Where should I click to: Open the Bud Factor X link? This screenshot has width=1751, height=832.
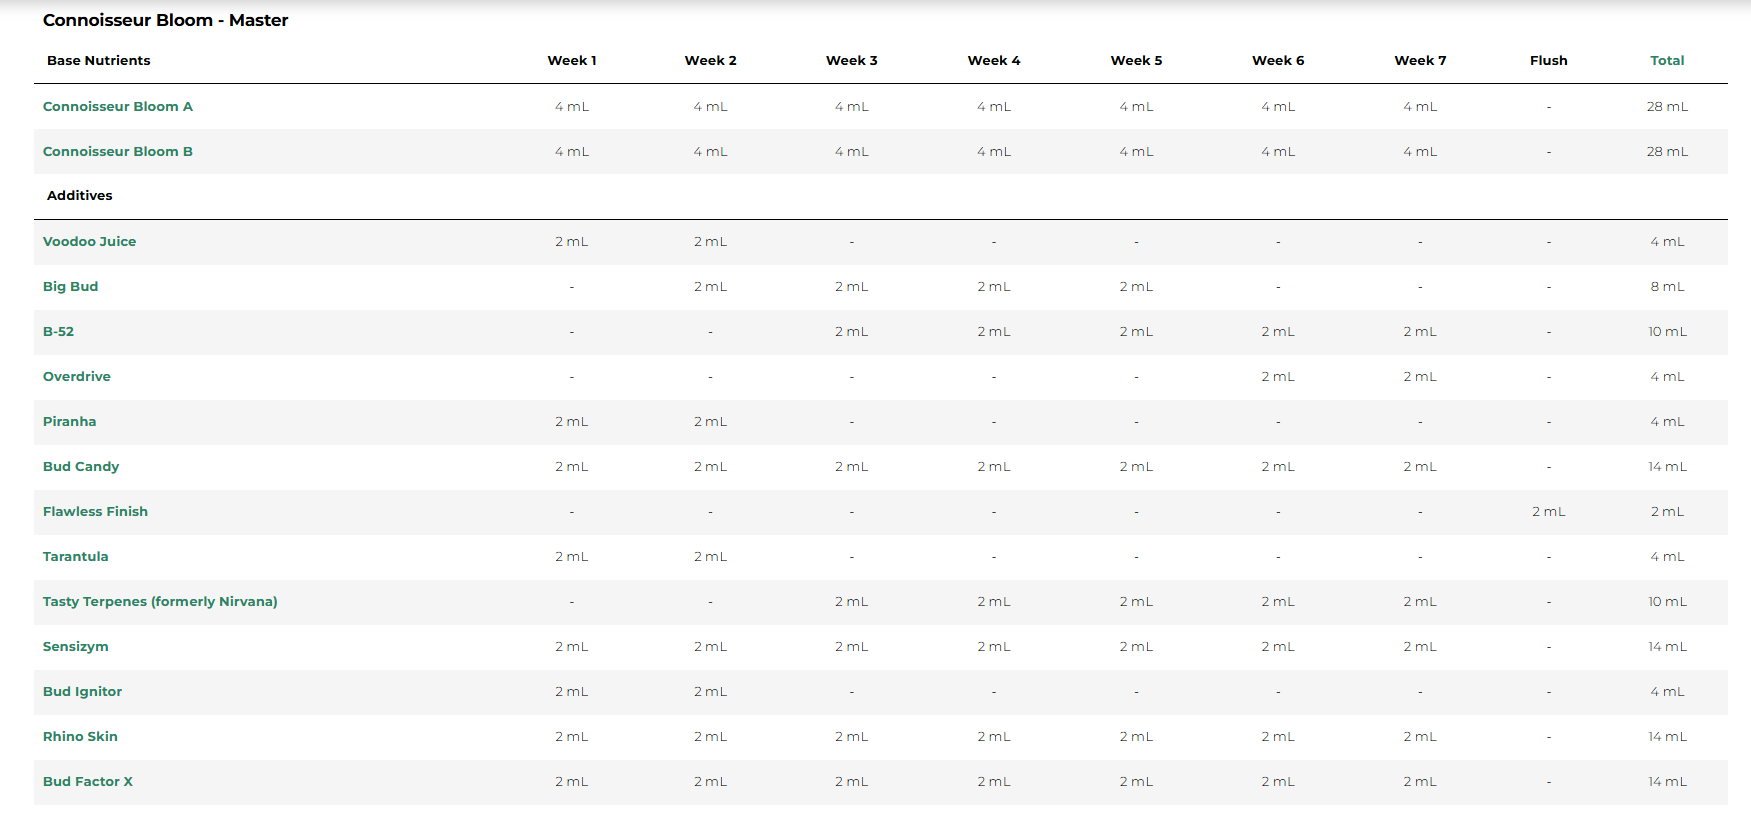87,782
